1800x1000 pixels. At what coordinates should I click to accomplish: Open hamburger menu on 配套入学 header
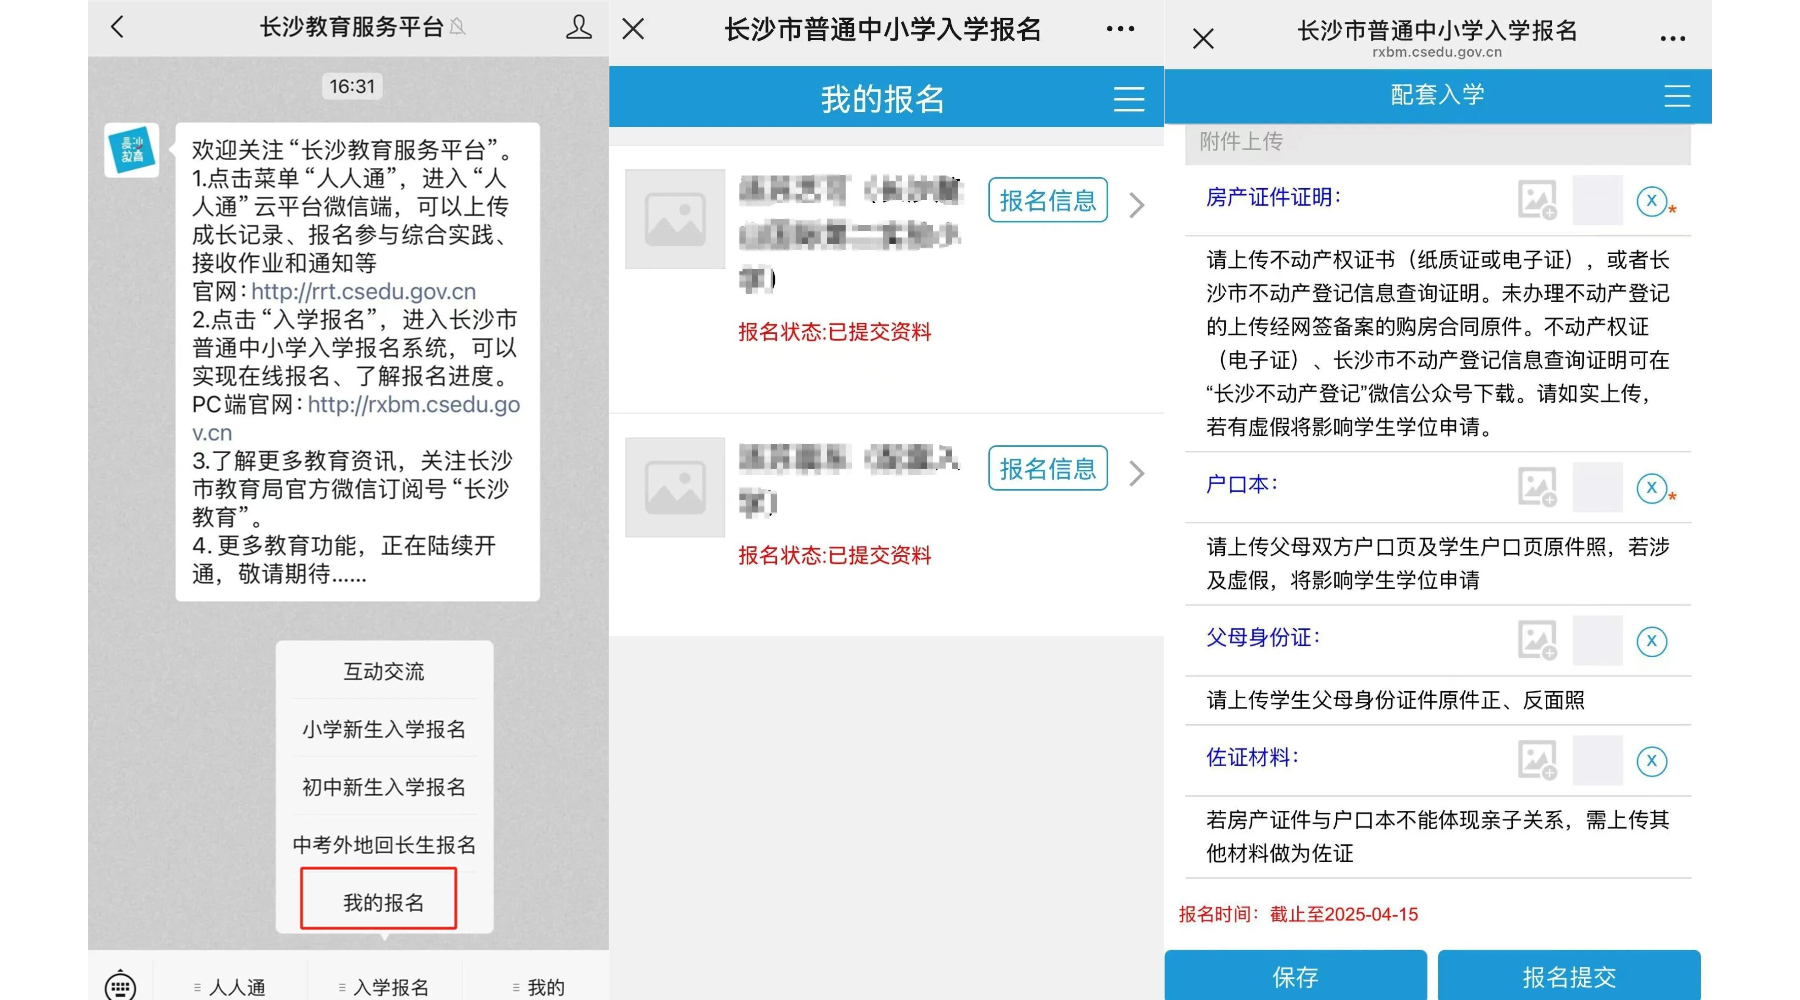click(1676, 96)
